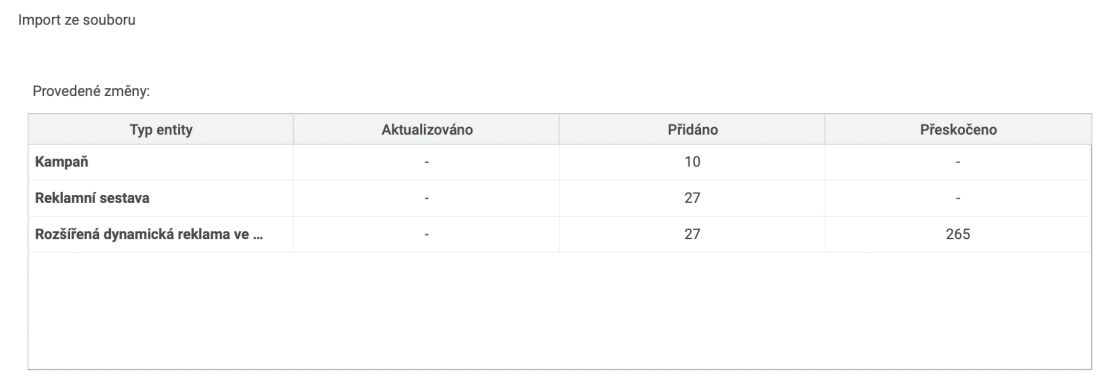Click the Typ entity column header
The height and width of the screenshot is (381, 1111).
[x=161, y=130]
